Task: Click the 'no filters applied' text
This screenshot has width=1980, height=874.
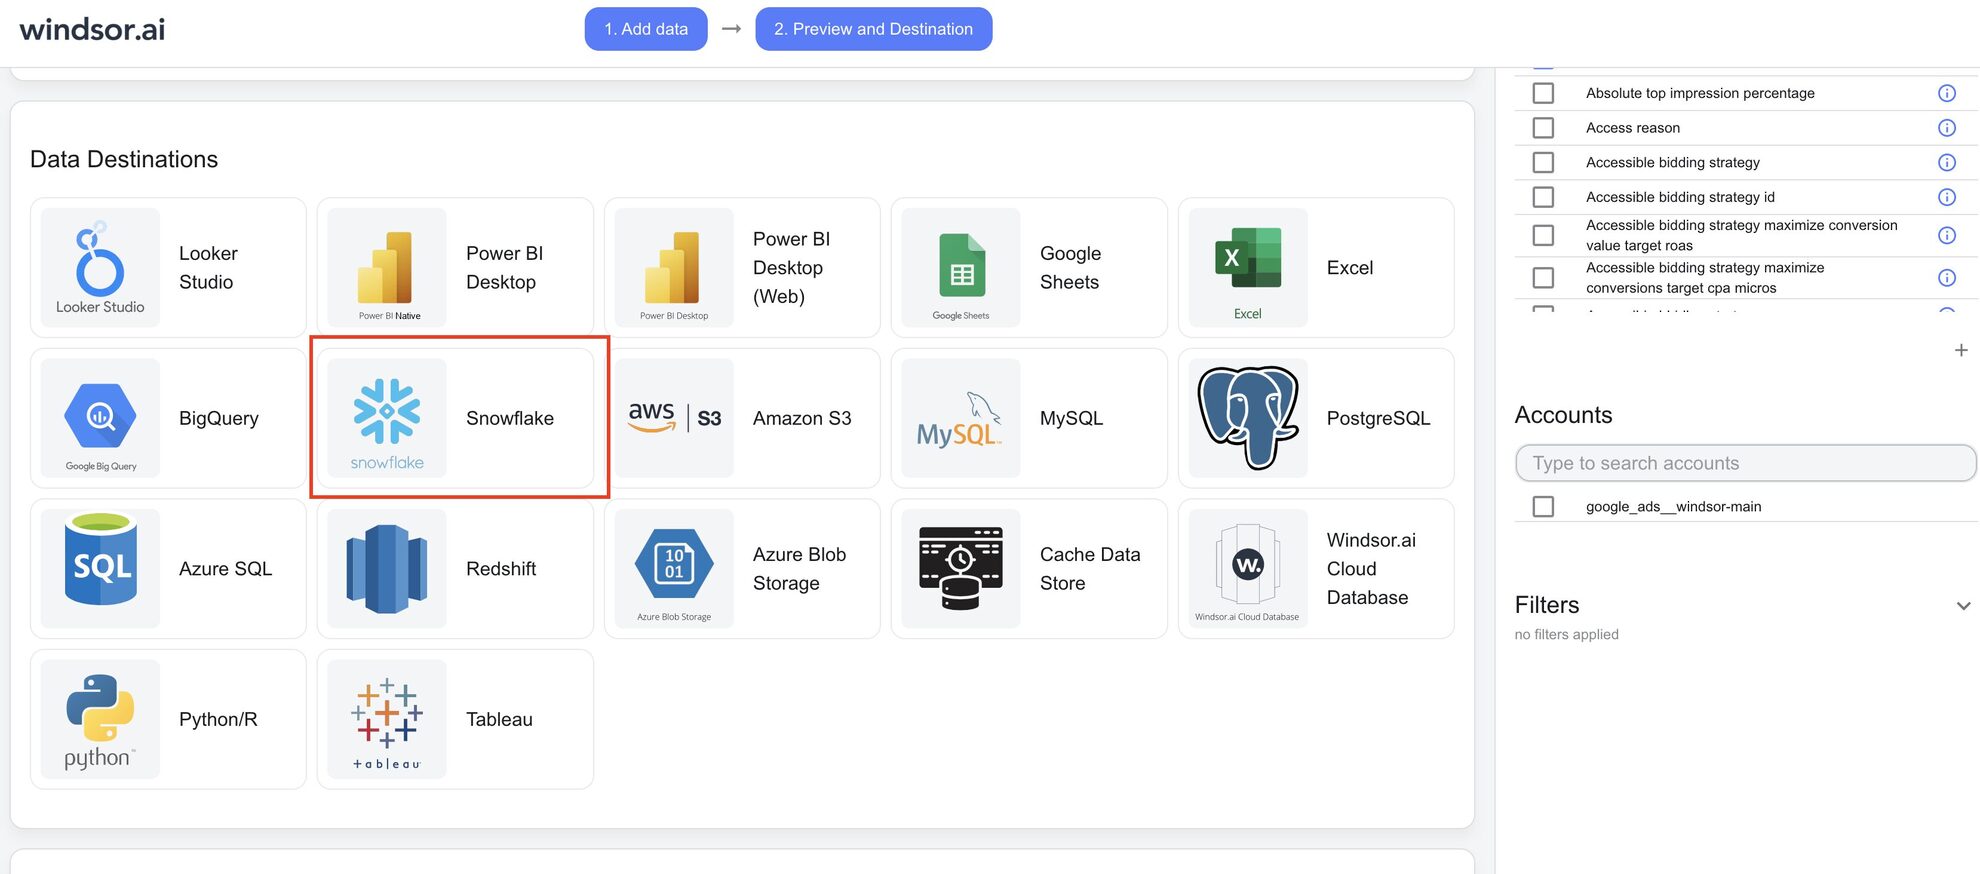Action: coord(1566,634)
